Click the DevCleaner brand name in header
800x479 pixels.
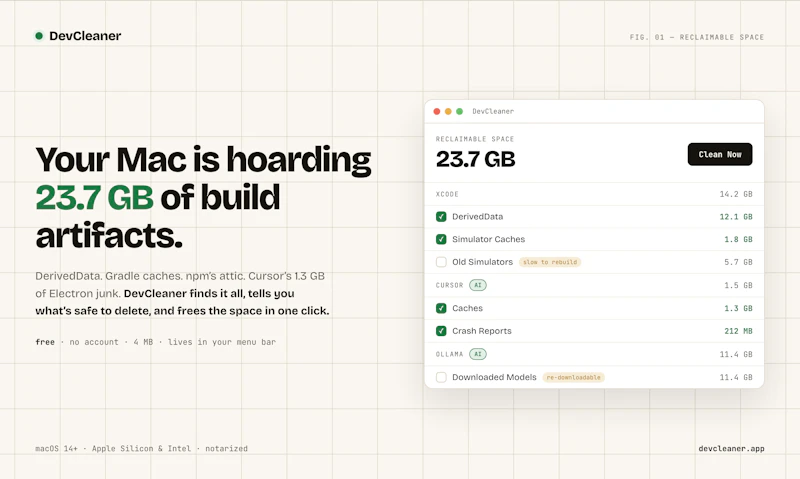(85, 36)
